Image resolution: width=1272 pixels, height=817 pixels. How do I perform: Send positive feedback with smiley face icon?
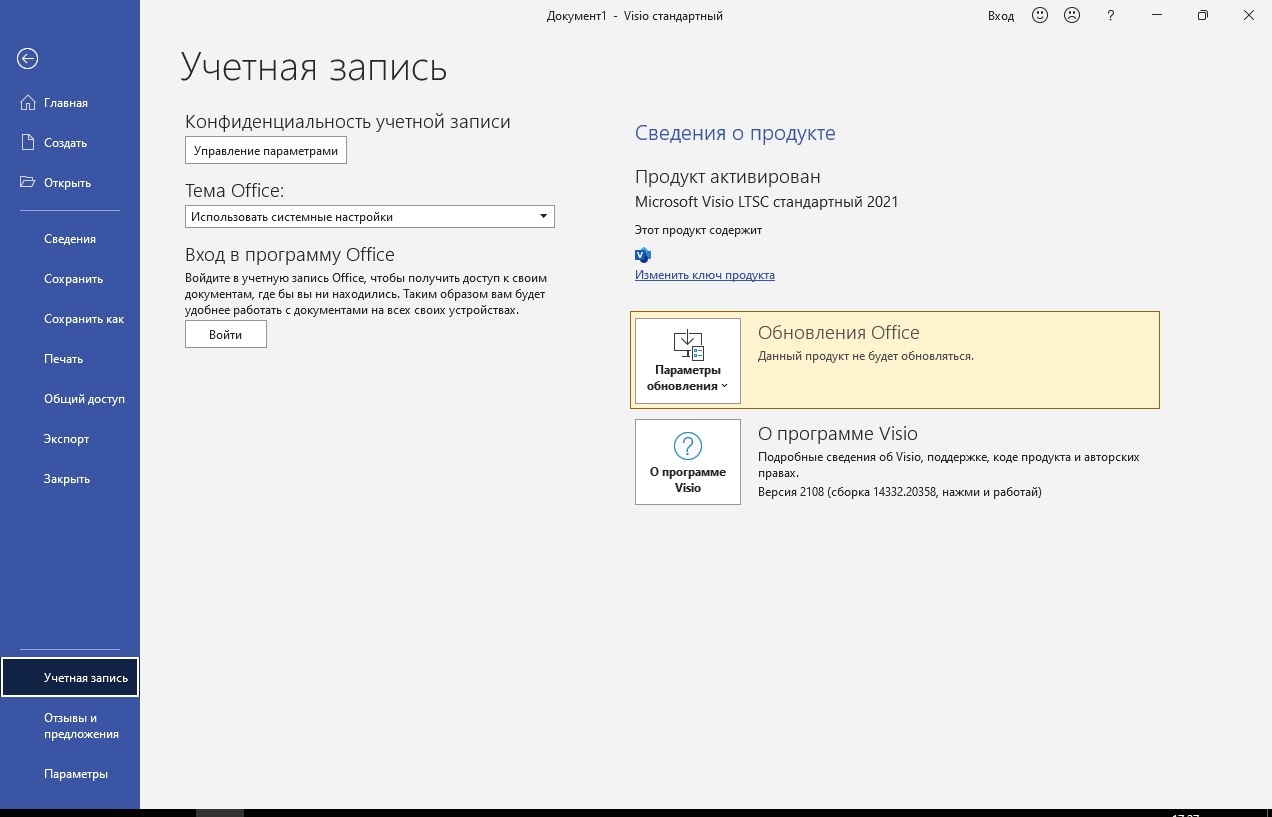1040,15
